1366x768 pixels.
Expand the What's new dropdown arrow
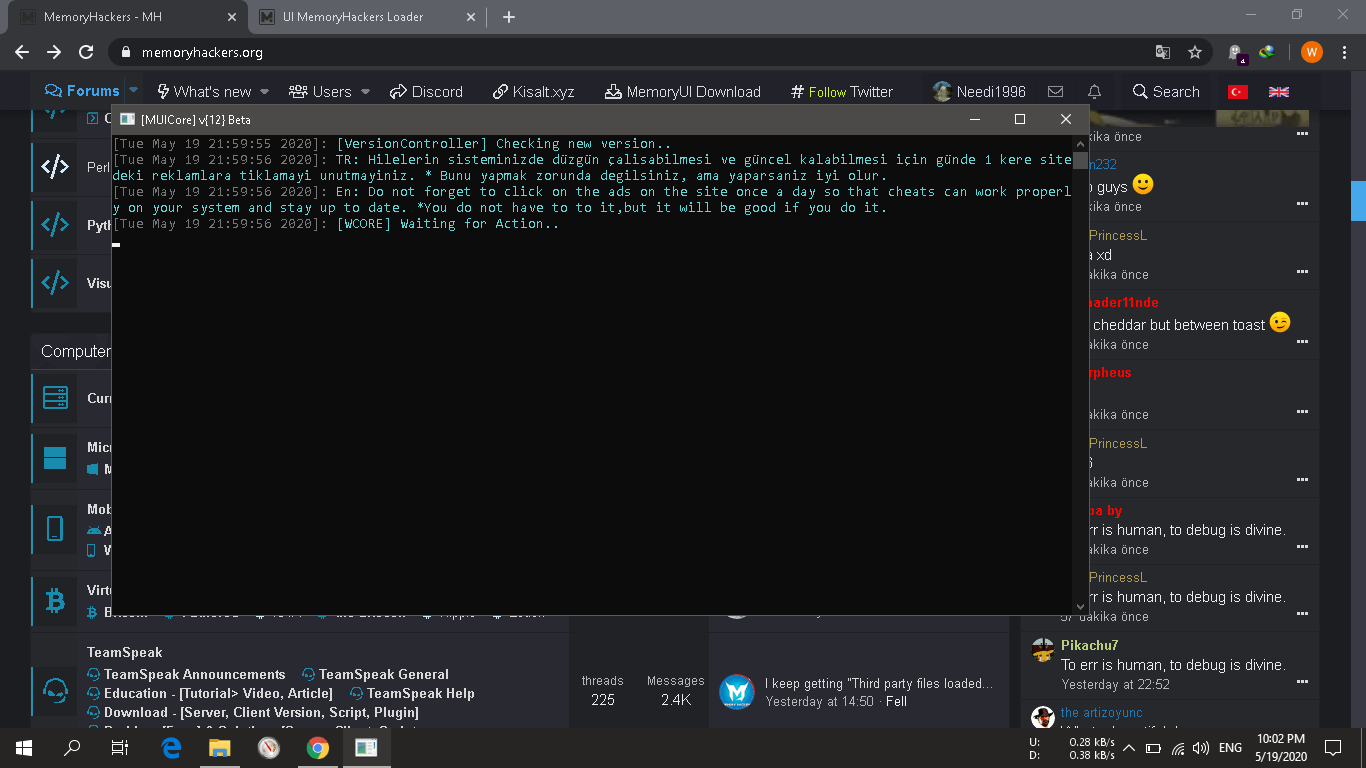pos(264,92)
